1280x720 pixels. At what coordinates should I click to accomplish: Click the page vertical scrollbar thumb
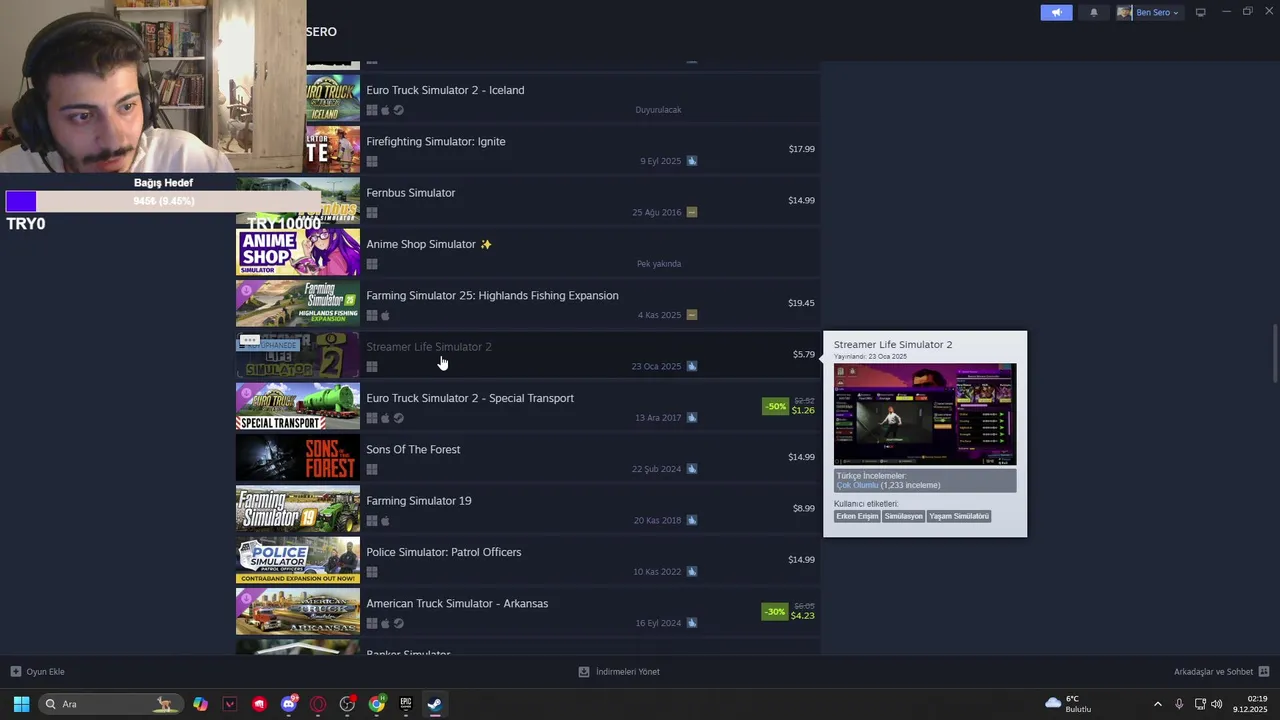coord(1275,352)
